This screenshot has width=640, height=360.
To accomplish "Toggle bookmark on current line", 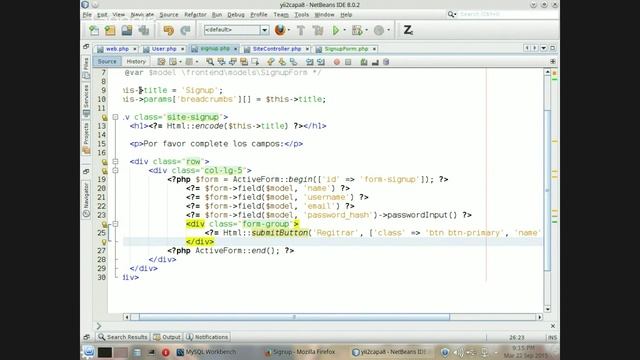I will [293, 62].
